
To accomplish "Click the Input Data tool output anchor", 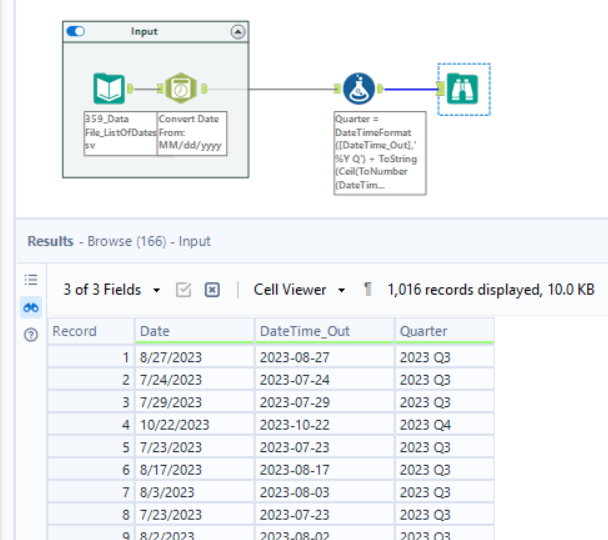I will tap(130, 89).
